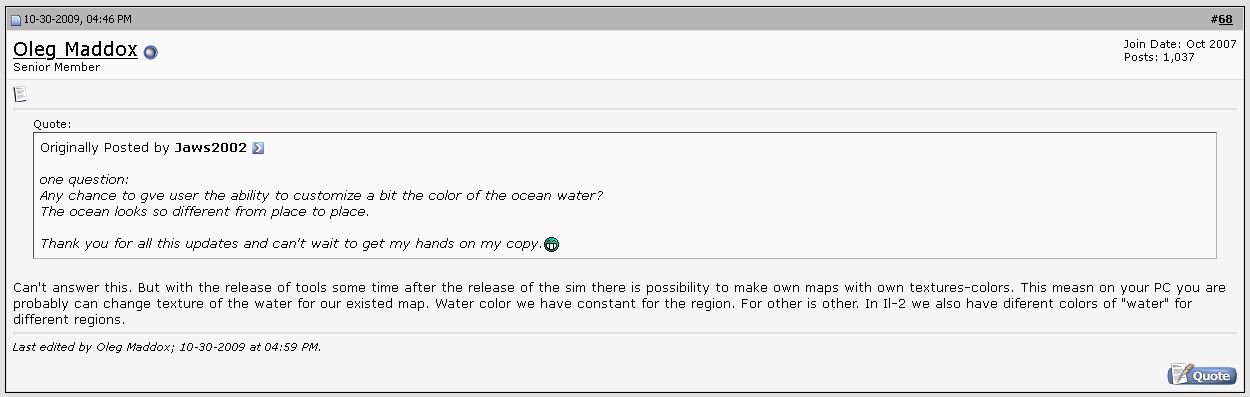This screenshot has height=397, width=1250.
Task: Click the 'Quote:' label above the box
Action: coord(52,124)
